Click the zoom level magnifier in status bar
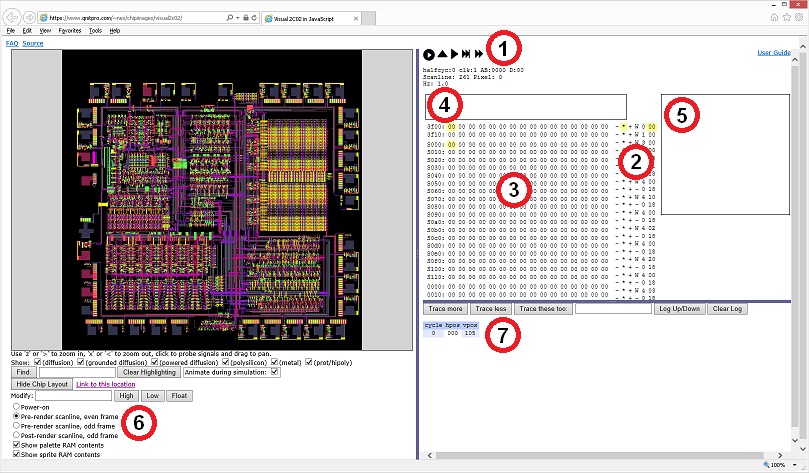This screenshot has height=473, width=809. [x=766, y=465]
